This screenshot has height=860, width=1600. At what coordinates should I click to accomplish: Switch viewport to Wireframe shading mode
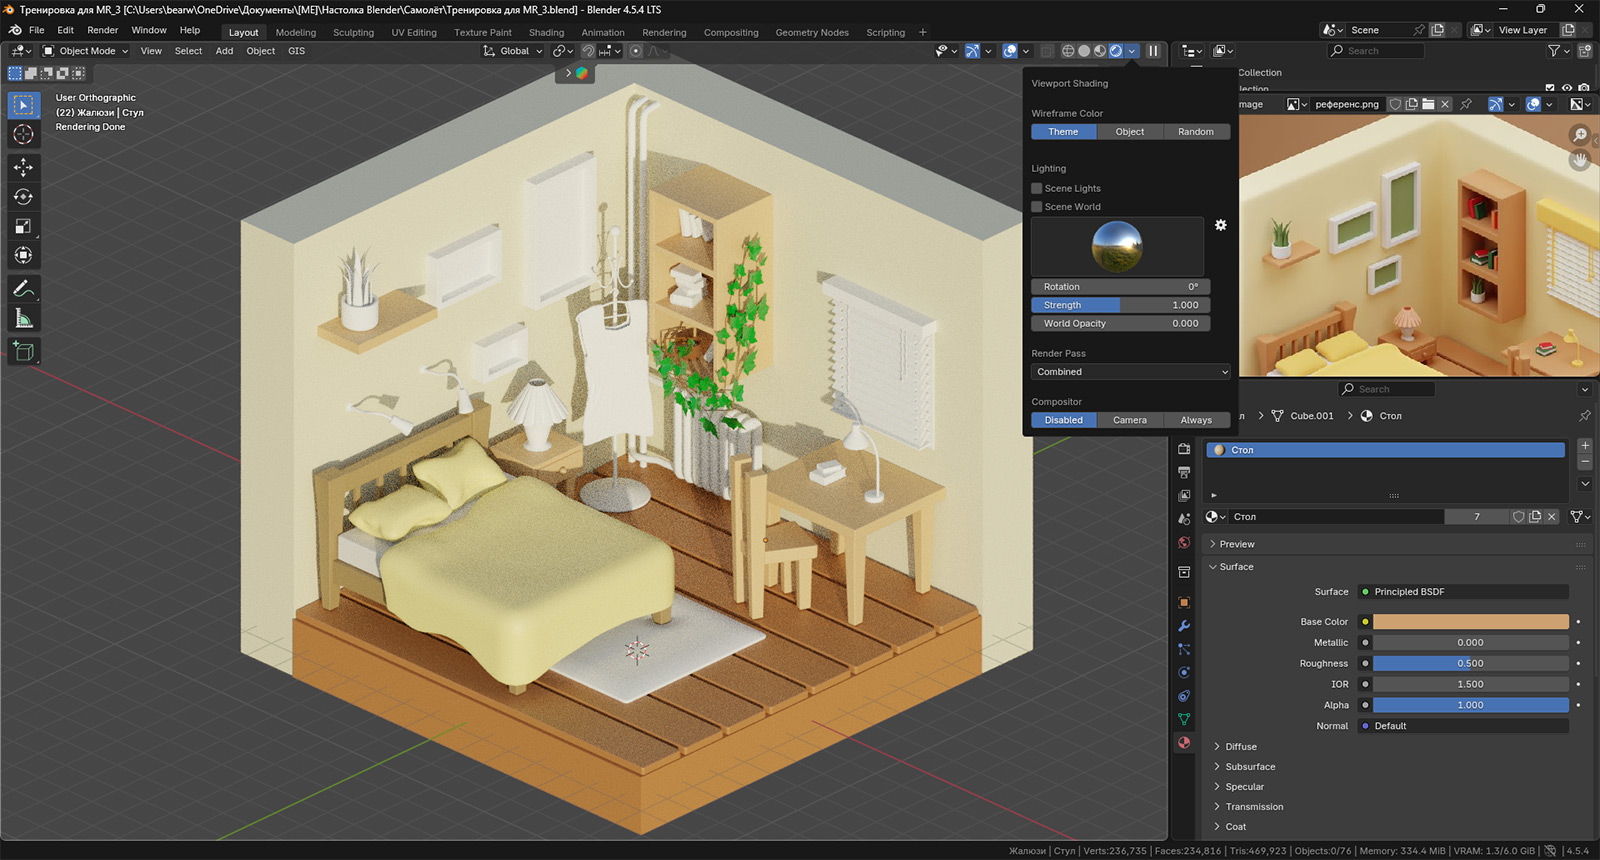coord(1068,51)
